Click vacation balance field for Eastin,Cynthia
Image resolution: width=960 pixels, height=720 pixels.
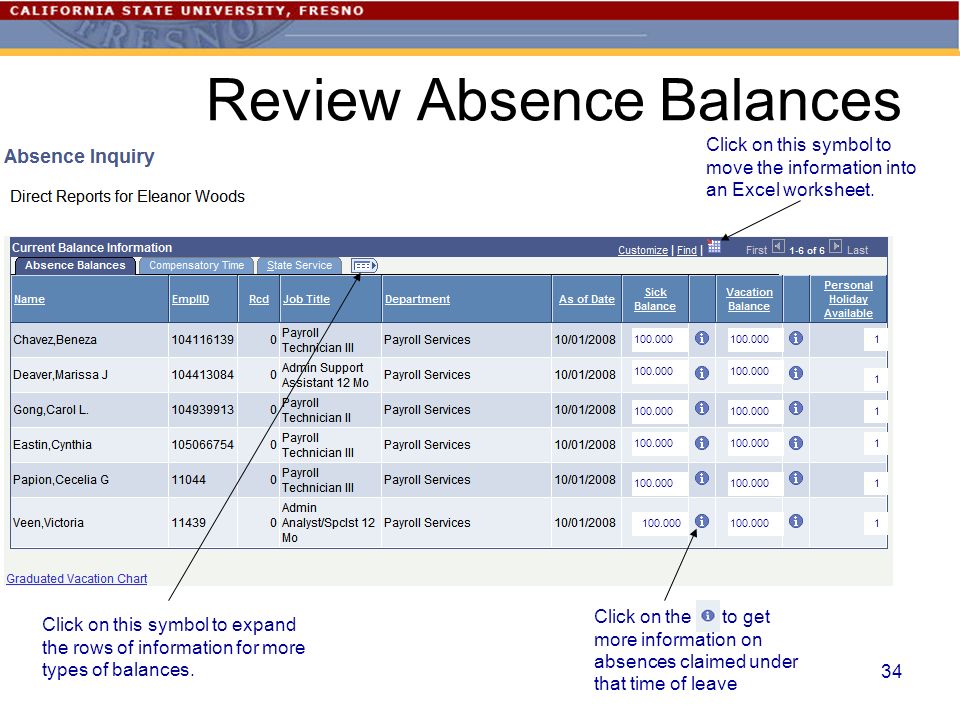pyautogui.click(x=754, y=443)
